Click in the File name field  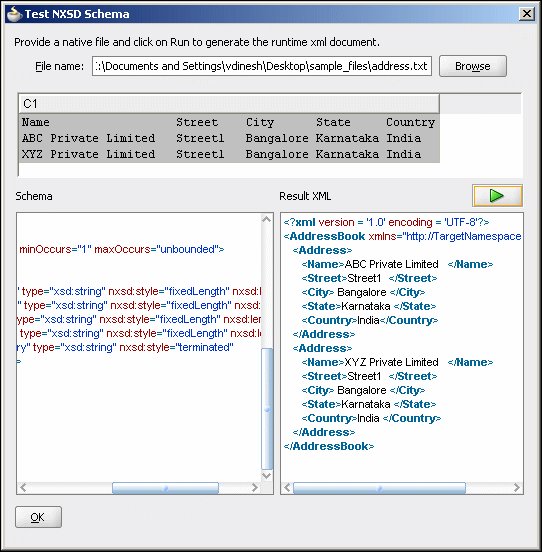point(262,66)
